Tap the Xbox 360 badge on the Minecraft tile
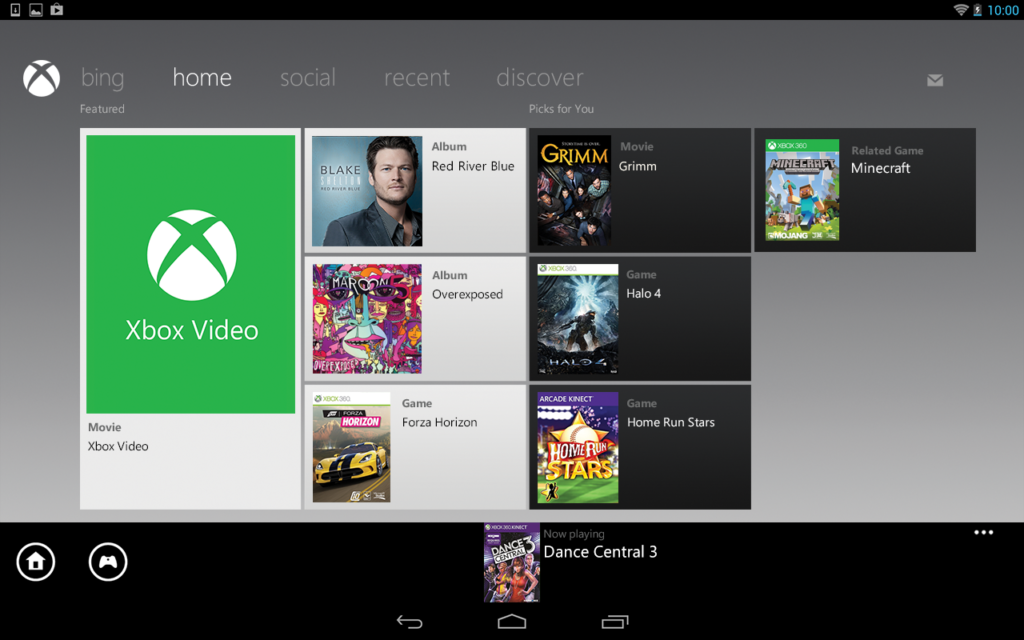Viewport: 1024px width, 640px height. coord(789,146)
